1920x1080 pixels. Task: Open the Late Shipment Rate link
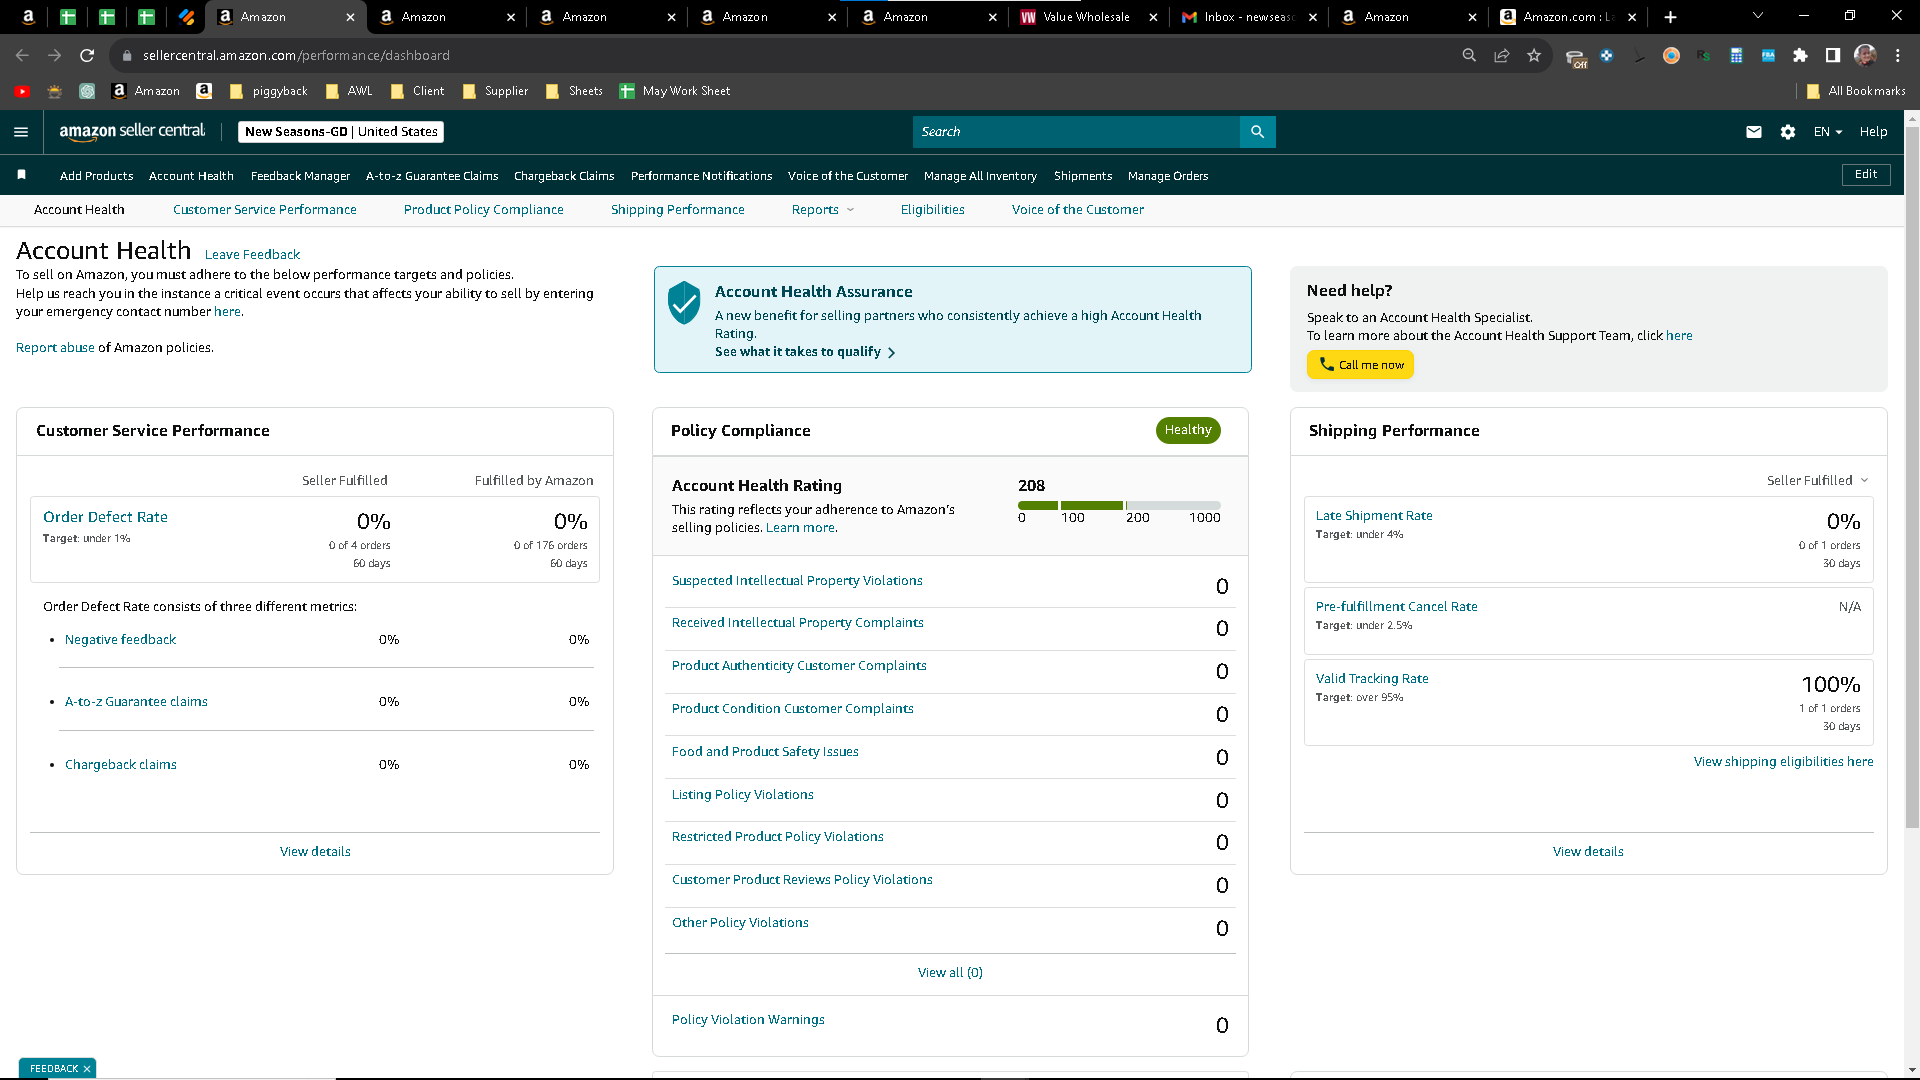point(1374,516)
